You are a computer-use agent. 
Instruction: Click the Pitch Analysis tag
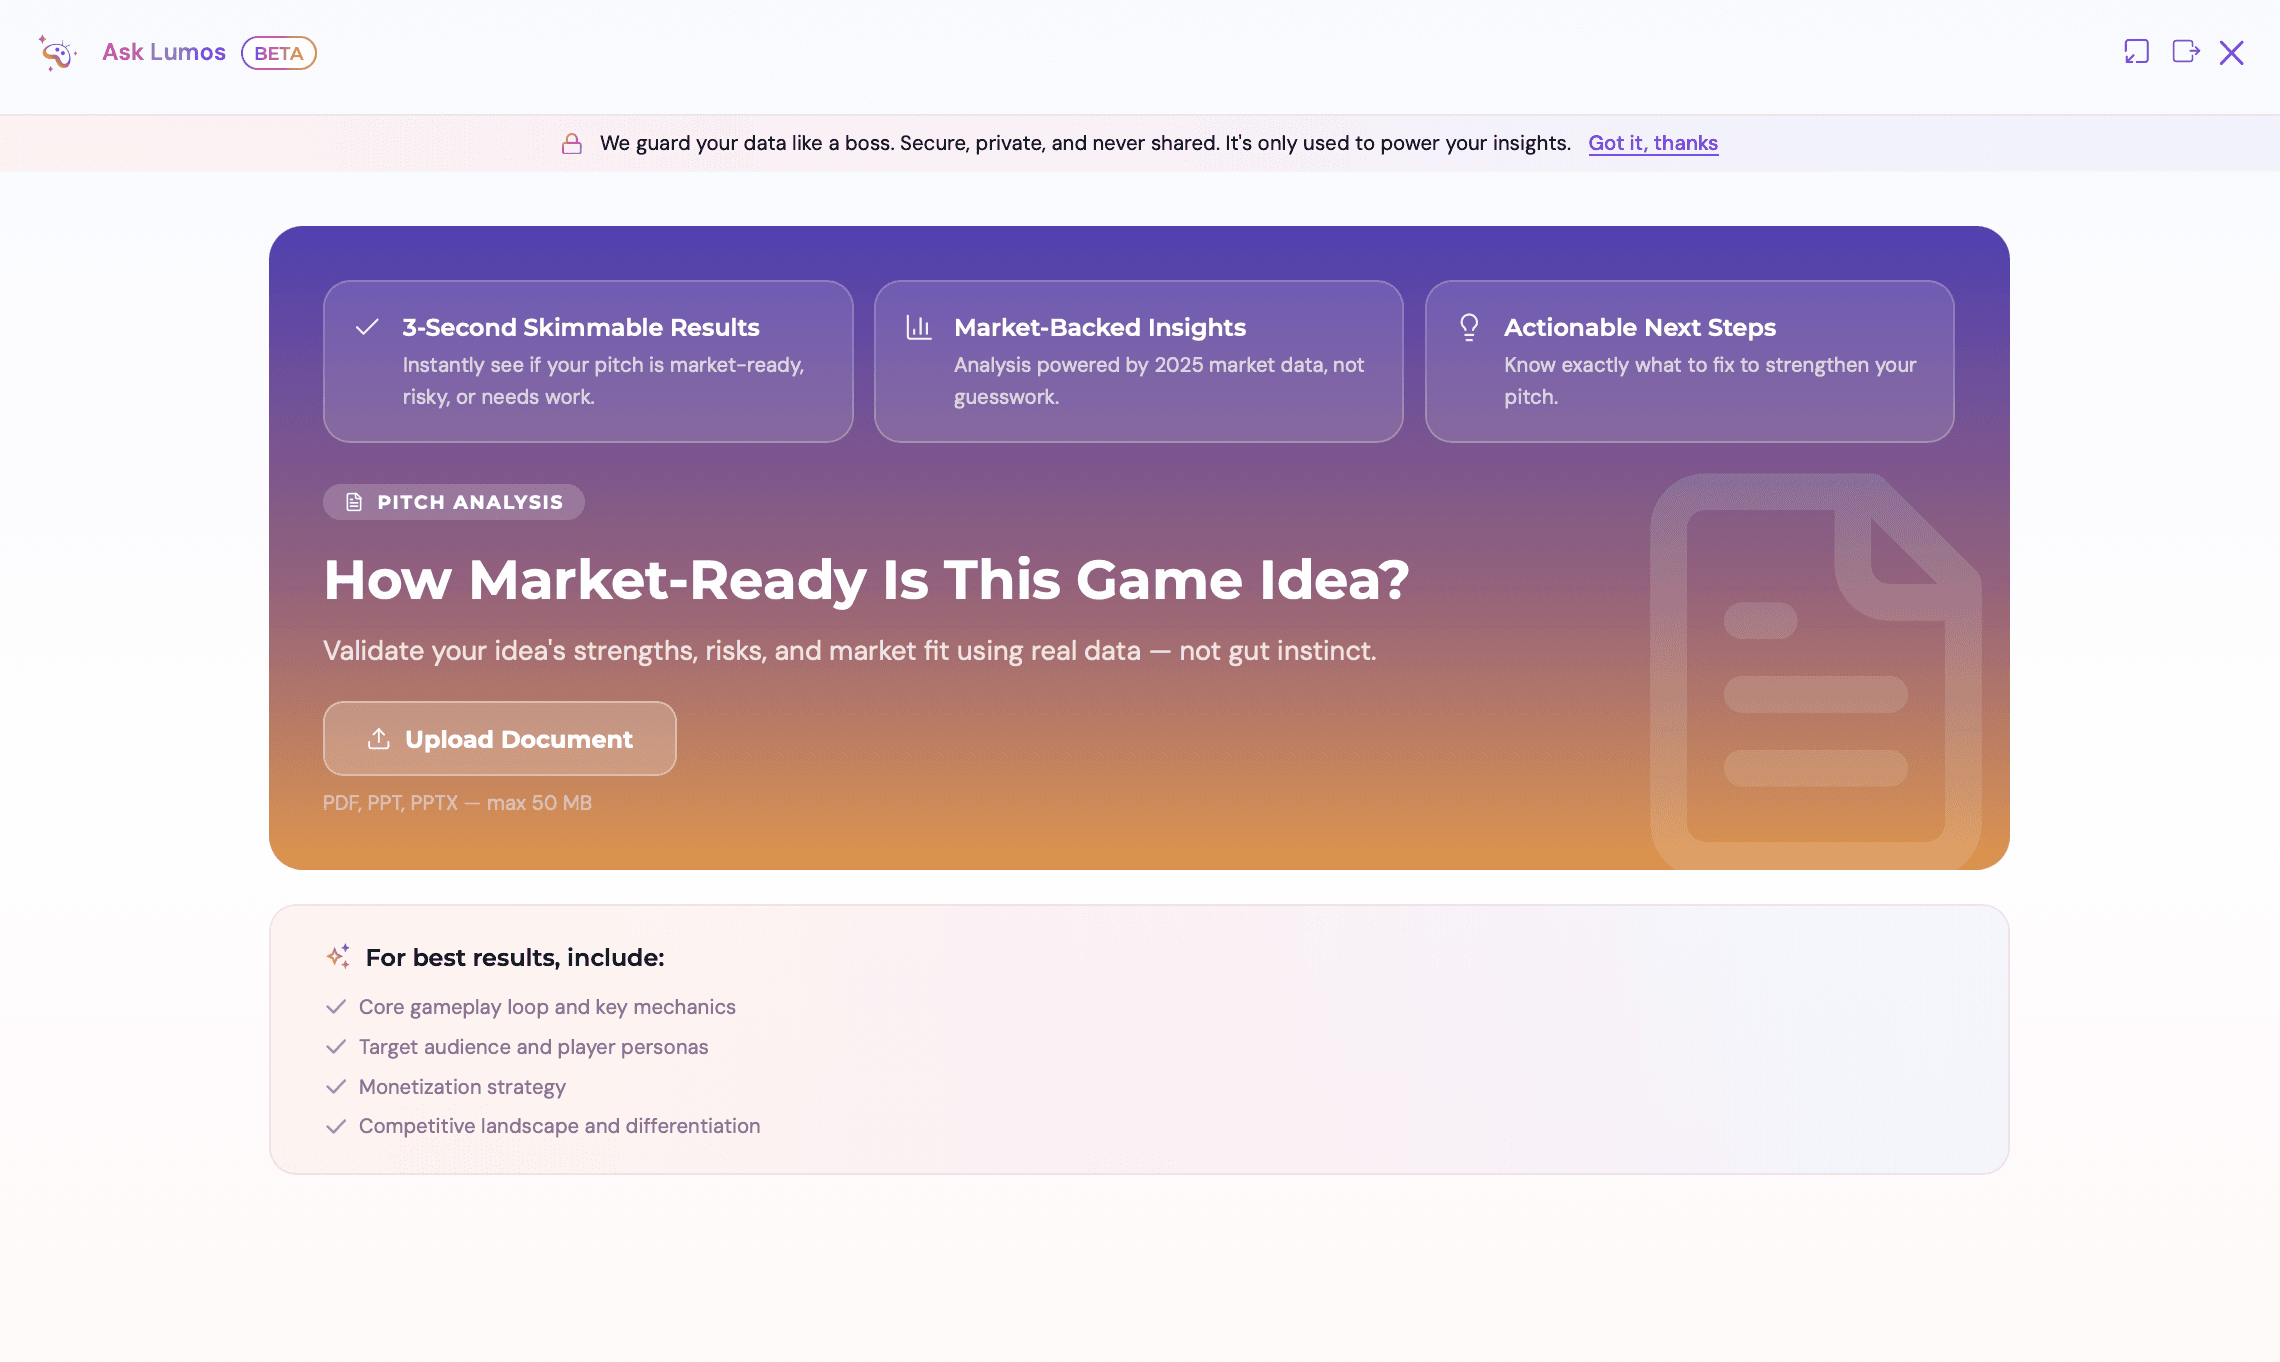pyautogui.click(x=454, y=502)
